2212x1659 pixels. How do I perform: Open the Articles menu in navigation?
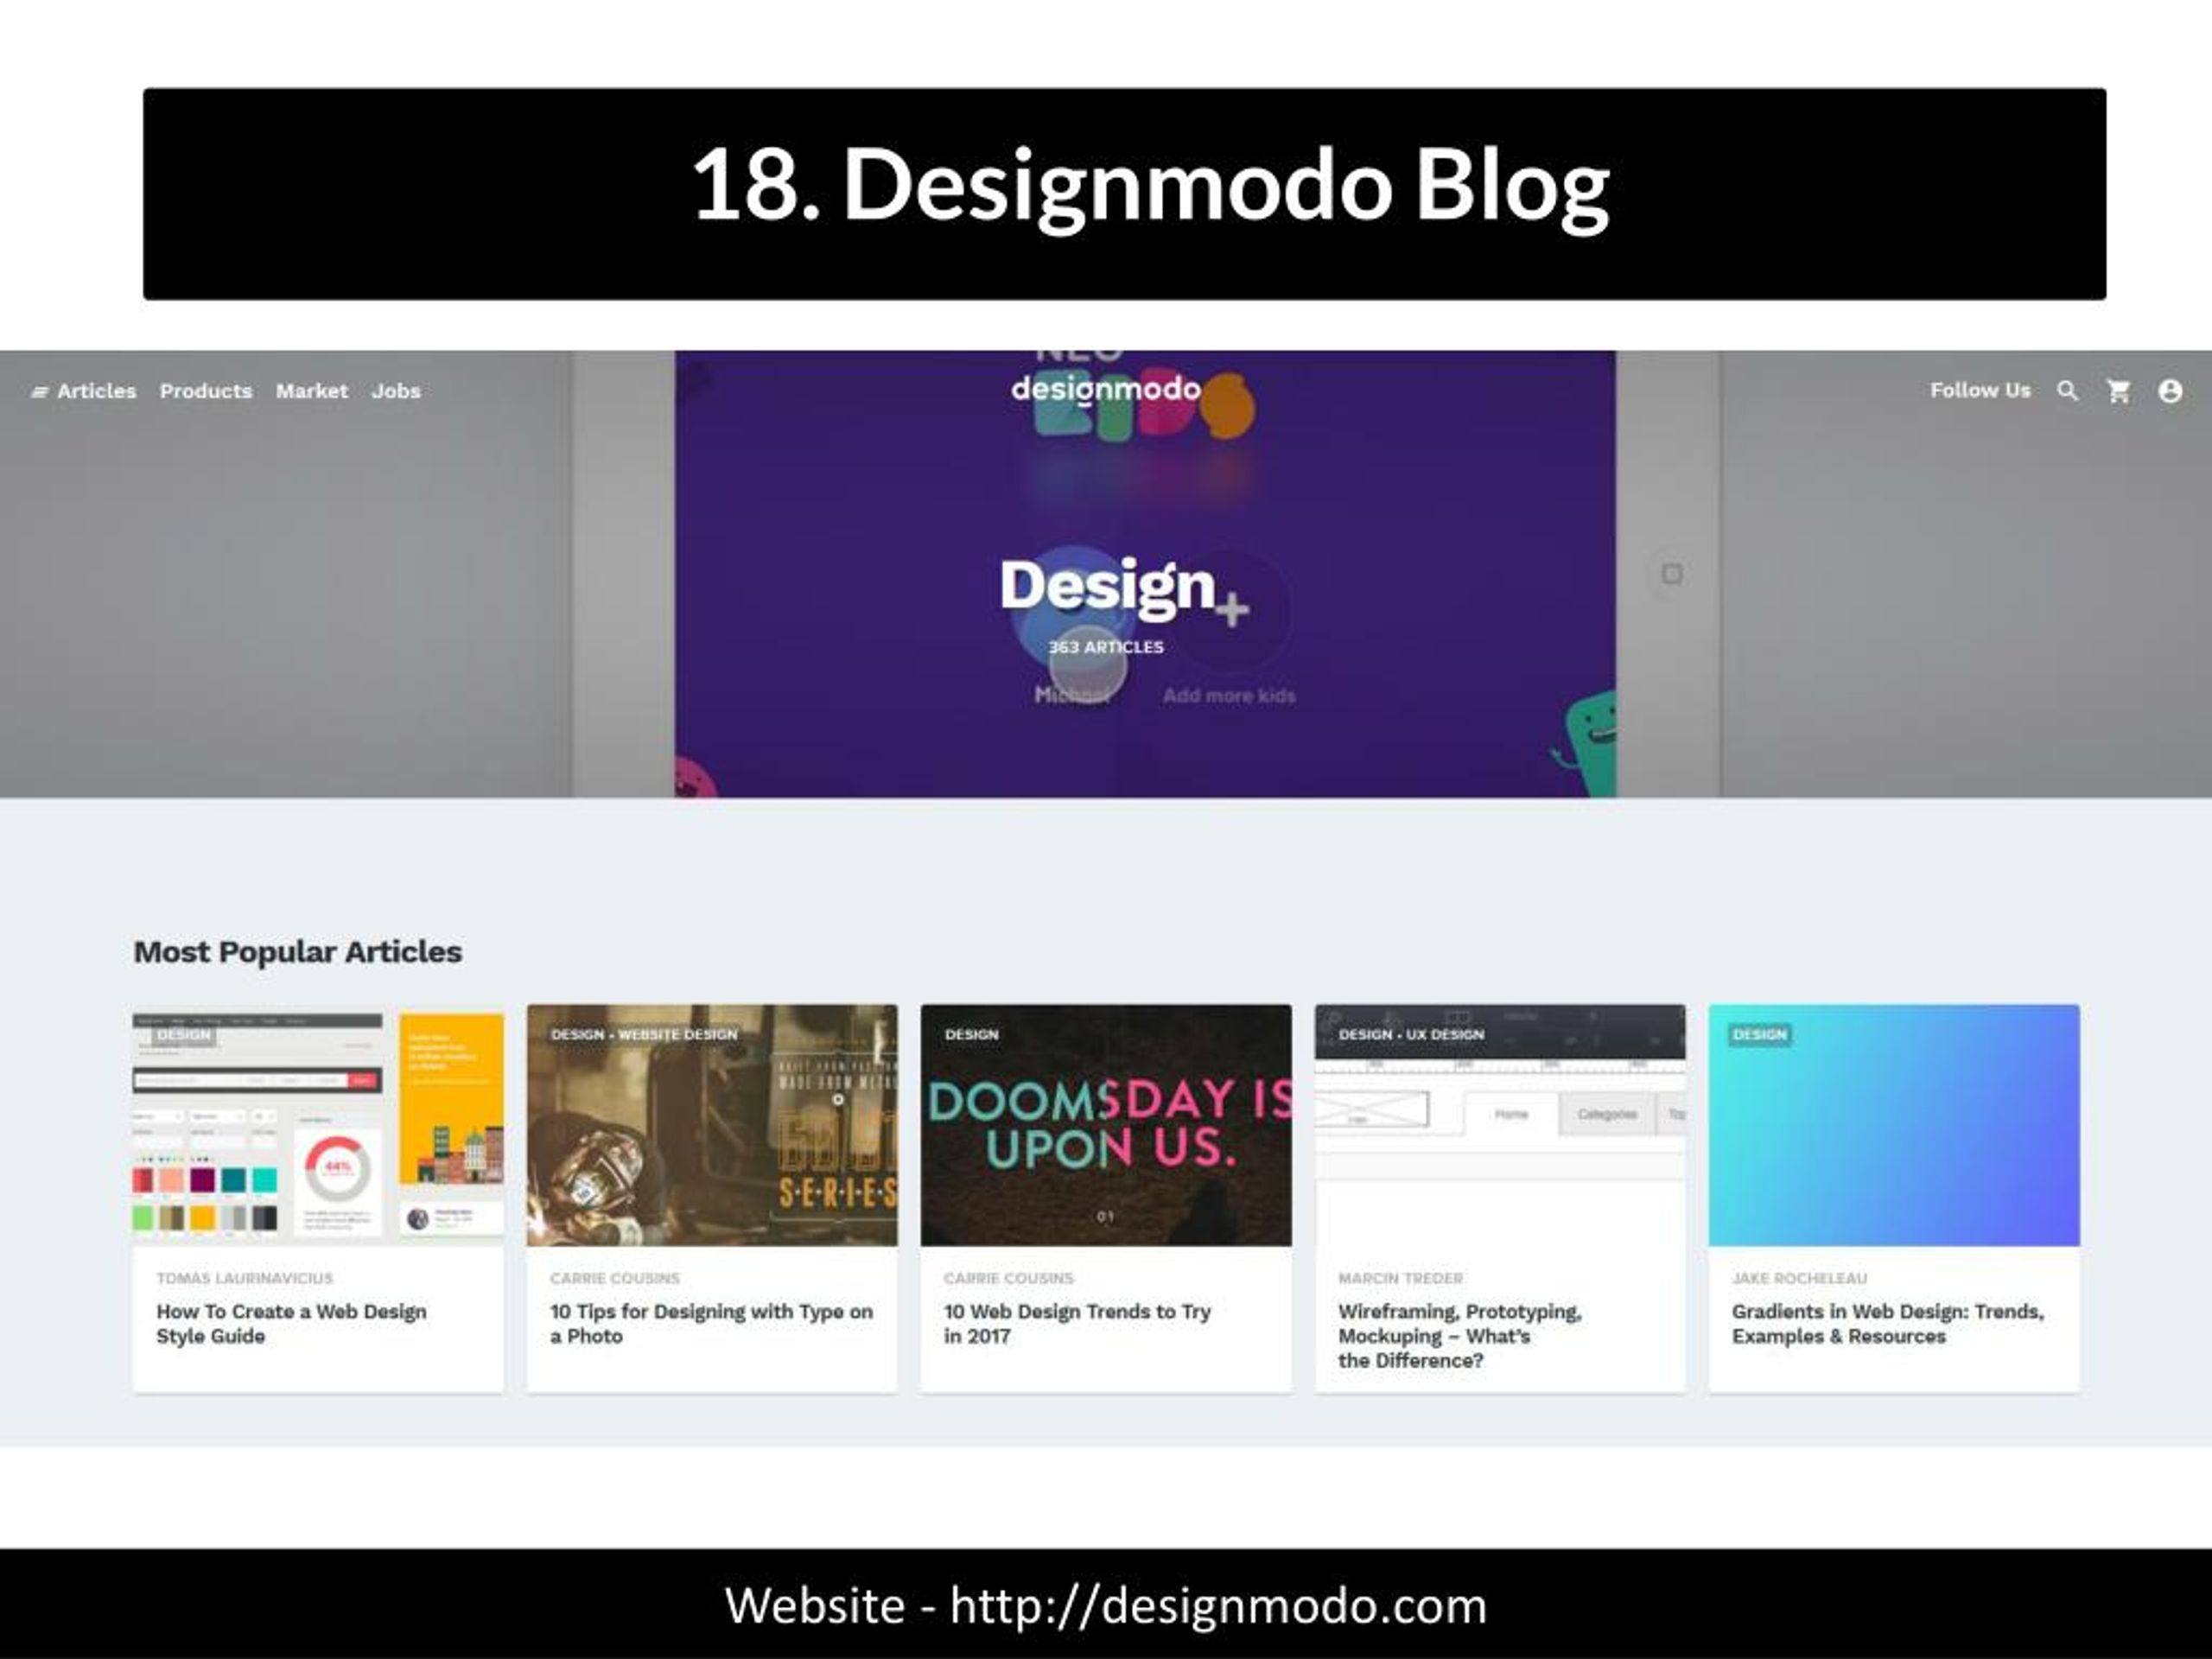click(96, 391)
